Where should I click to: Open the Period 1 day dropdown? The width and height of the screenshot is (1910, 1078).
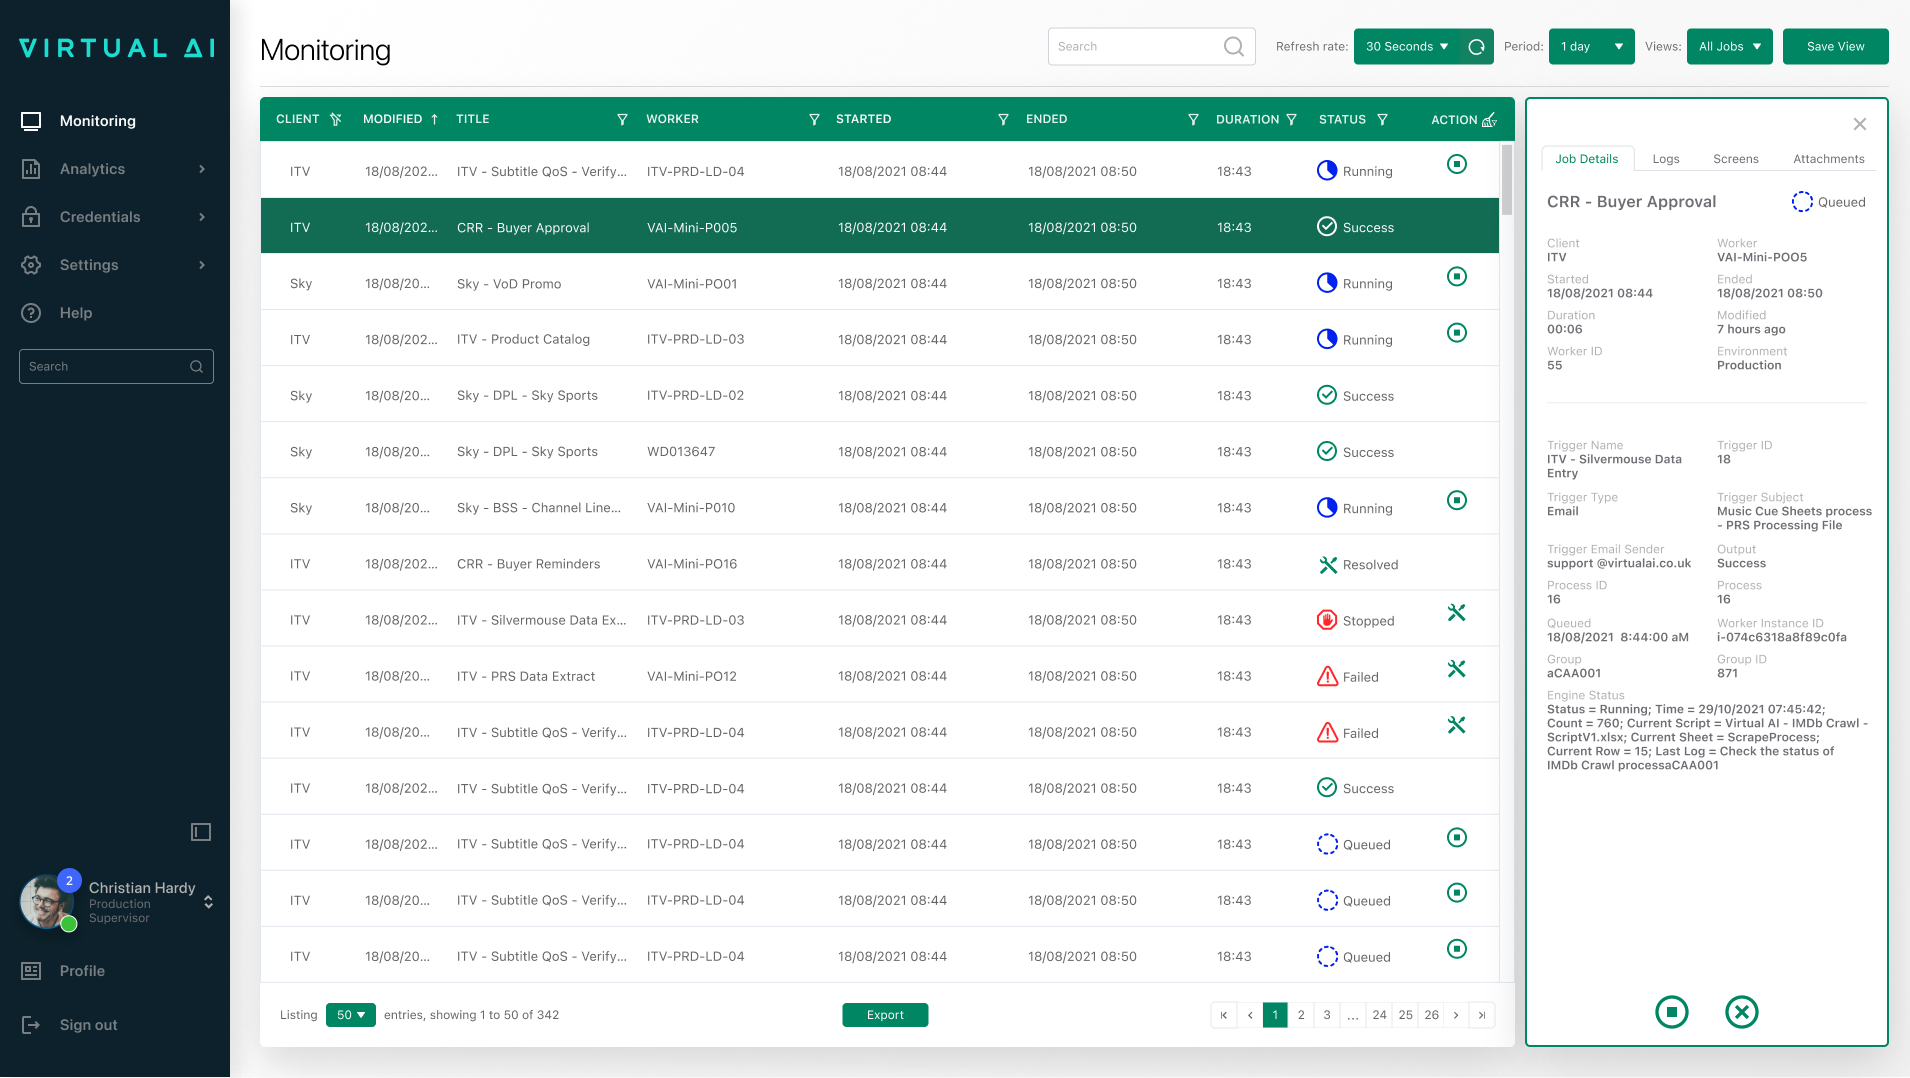(x=1591, y=47)
